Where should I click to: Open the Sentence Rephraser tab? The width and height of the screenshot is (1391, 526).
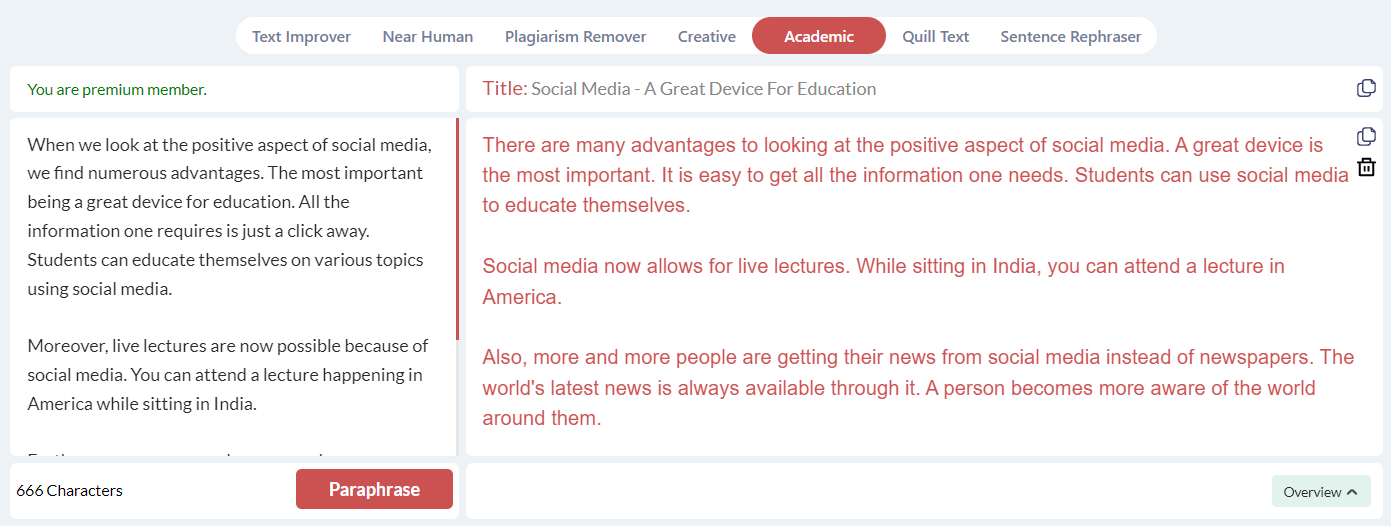(1071, 36)
